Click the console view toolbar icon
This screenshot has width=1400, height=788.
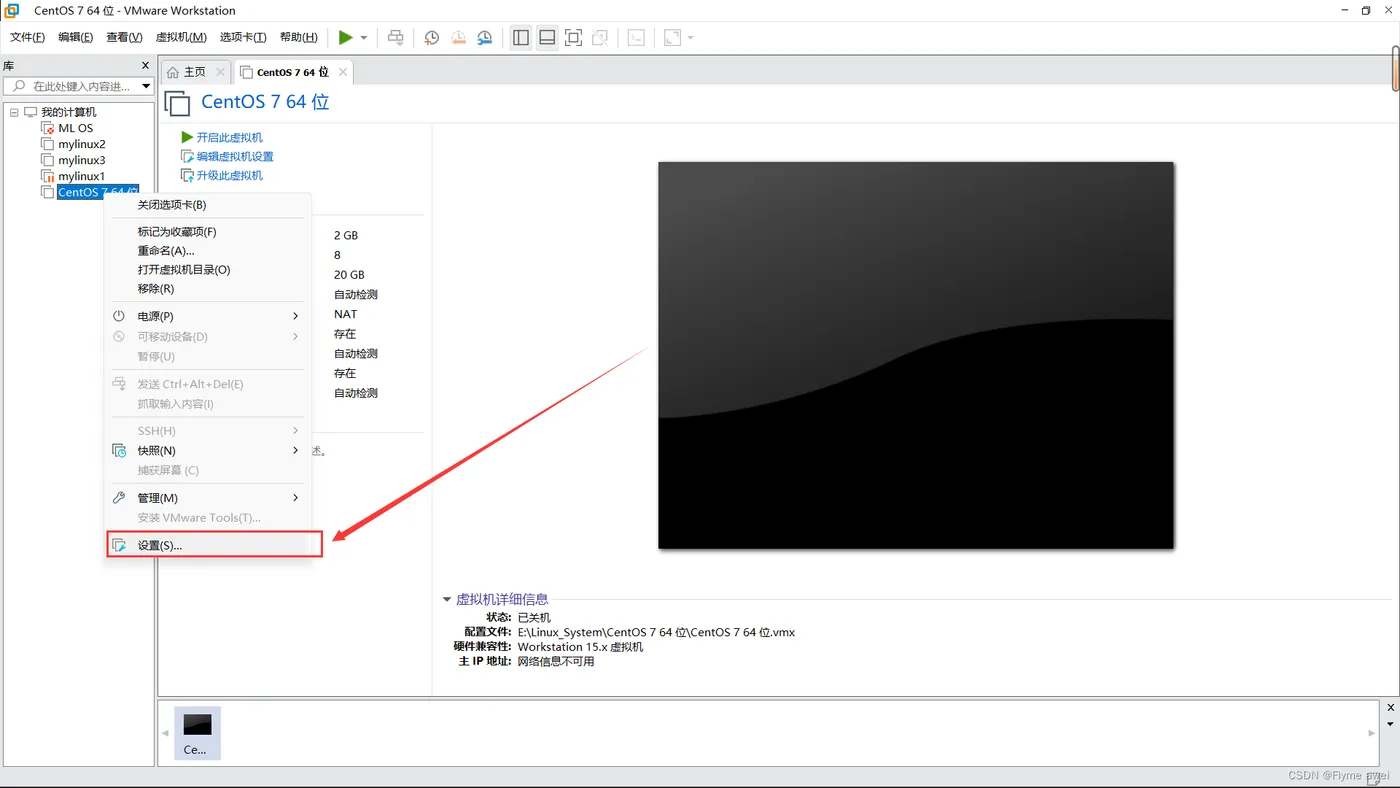(636, 38)
